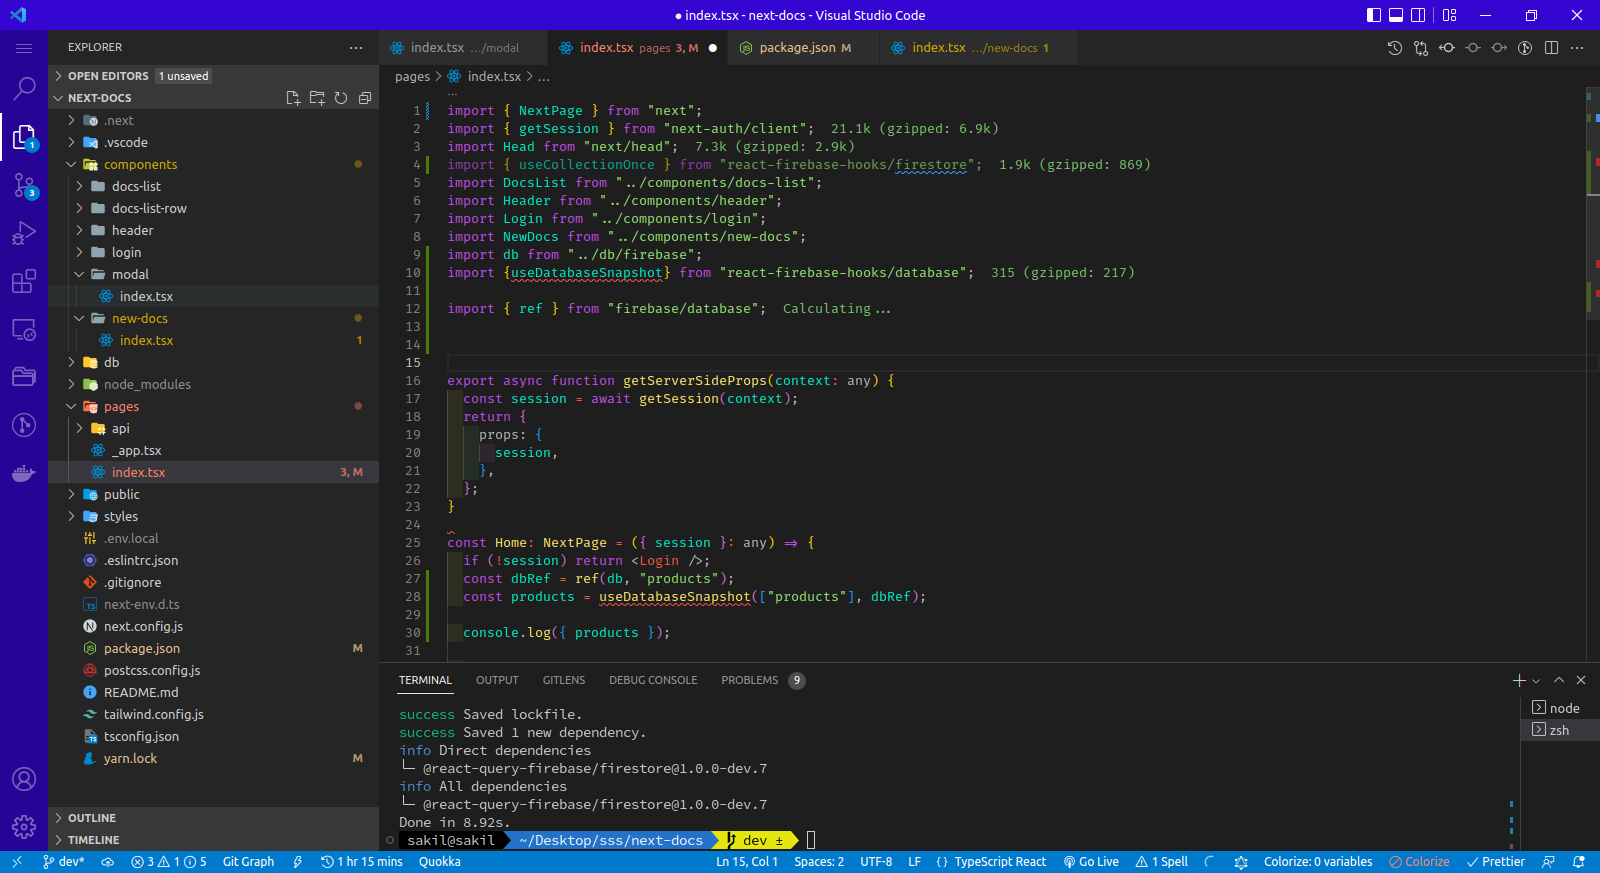The height and width of the screenshot is (873, 1600).
Task: Open the Manage gear in activity bar
Action: pos(24,827)
